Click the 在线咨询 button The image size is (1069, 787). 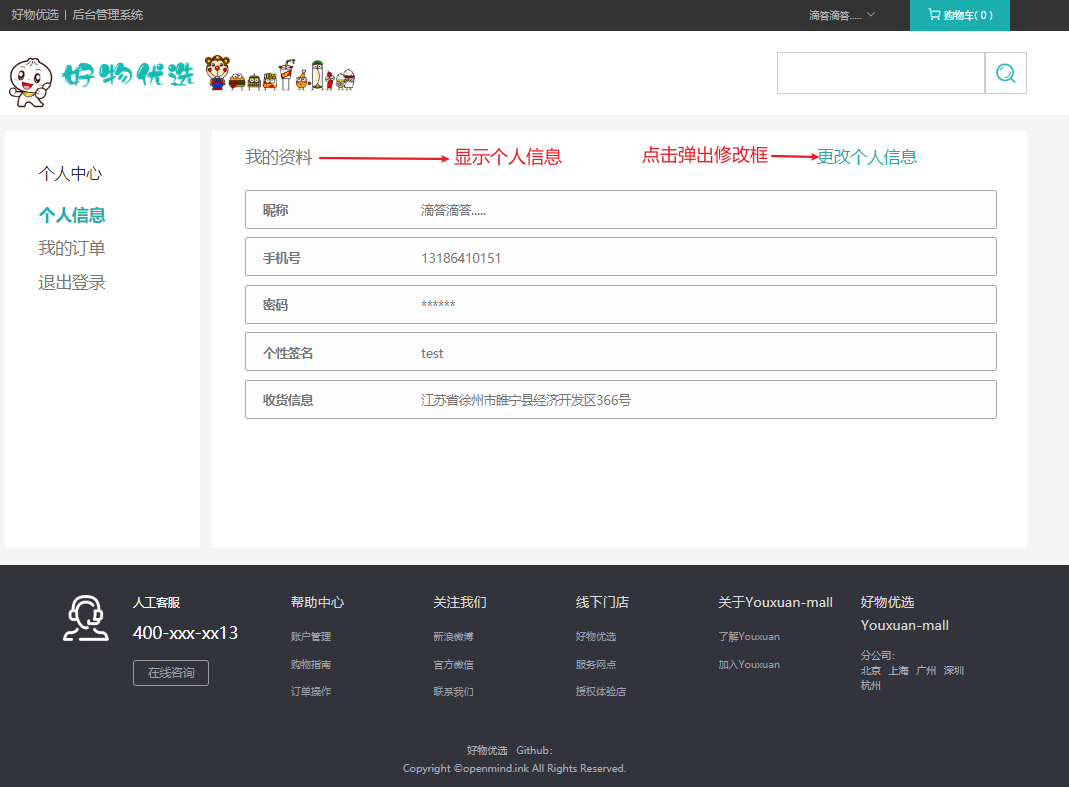tap(170, 673)
